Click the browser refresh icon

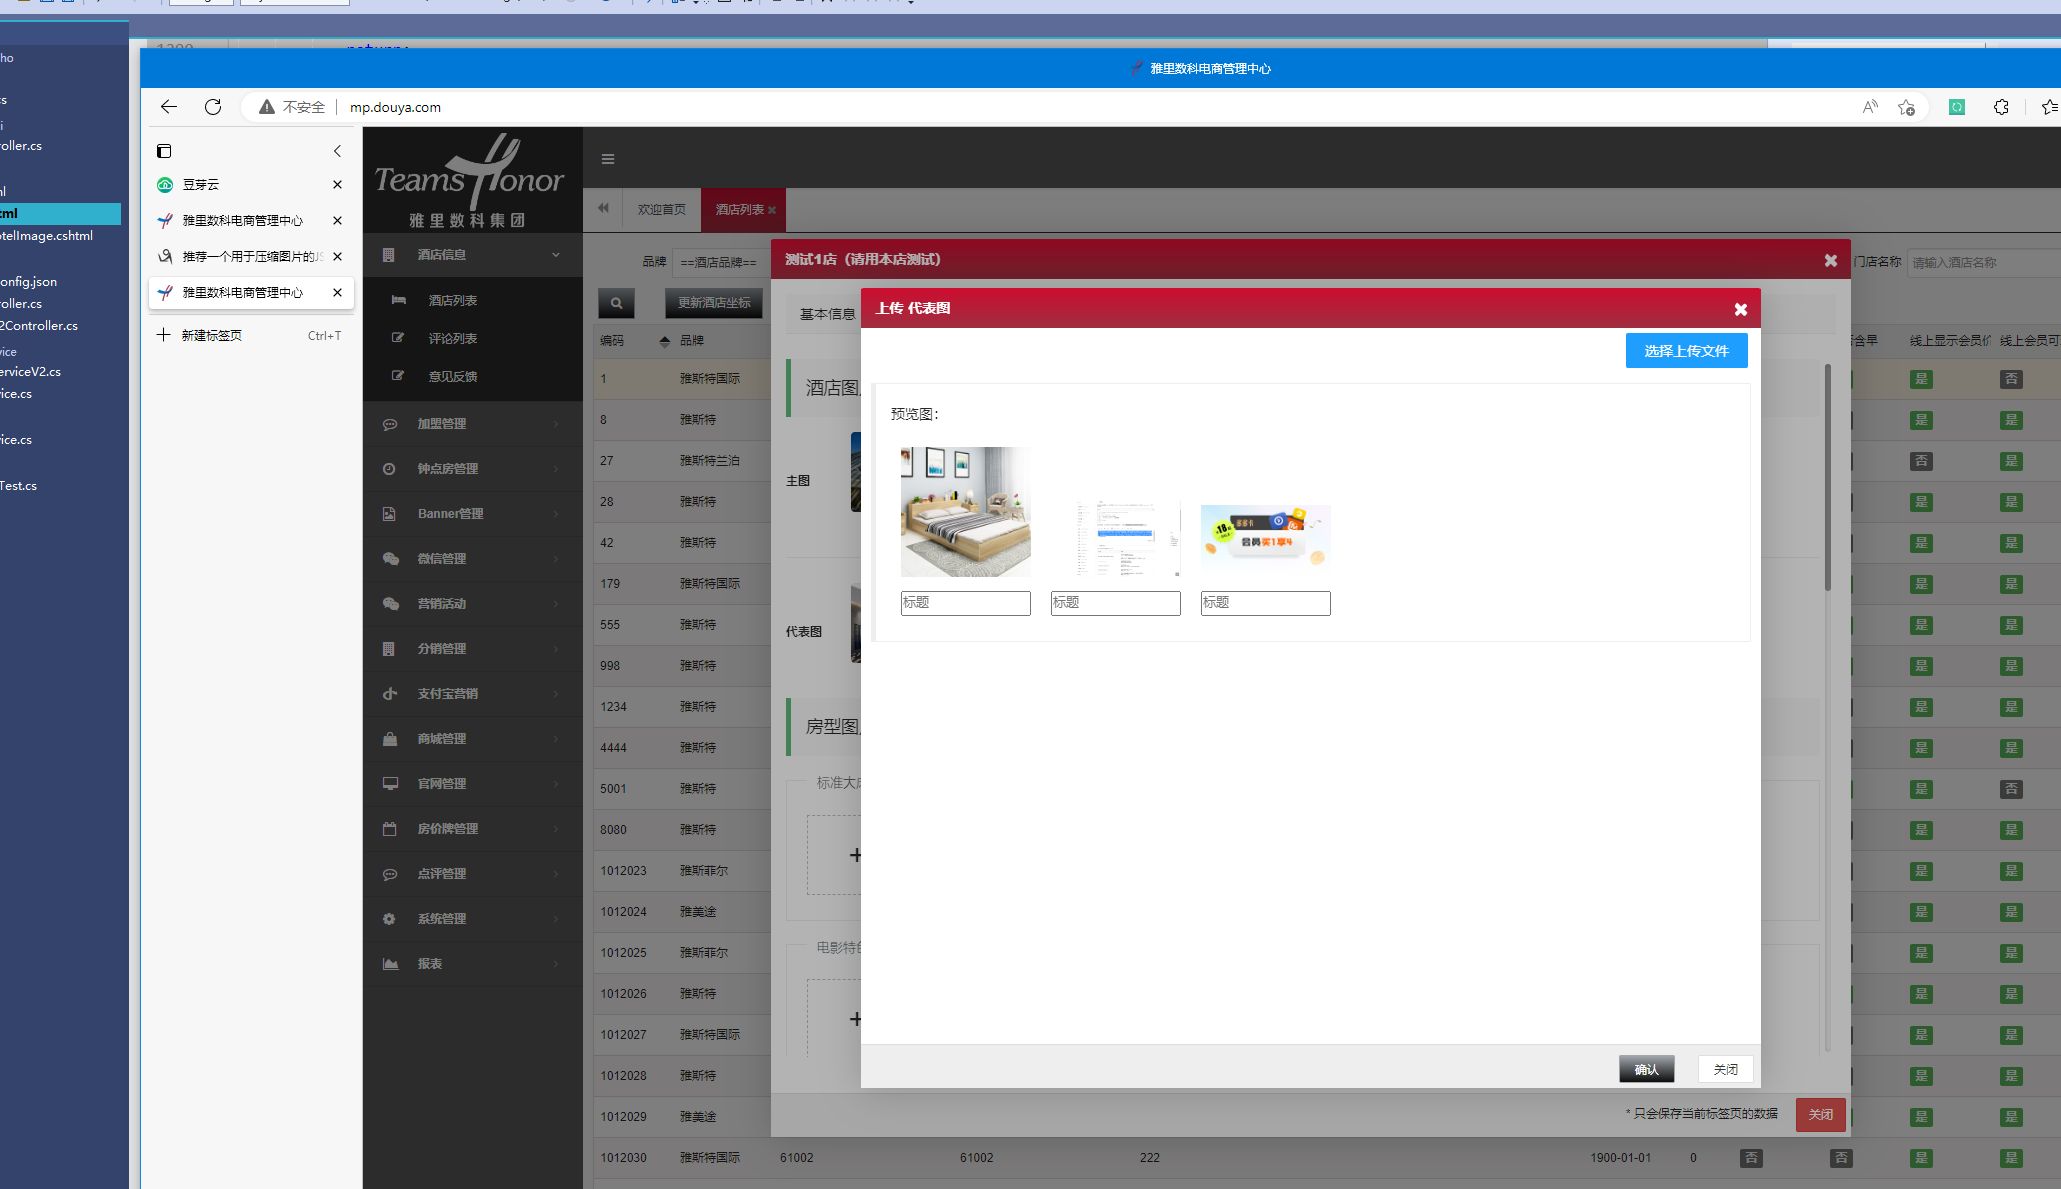213,107
